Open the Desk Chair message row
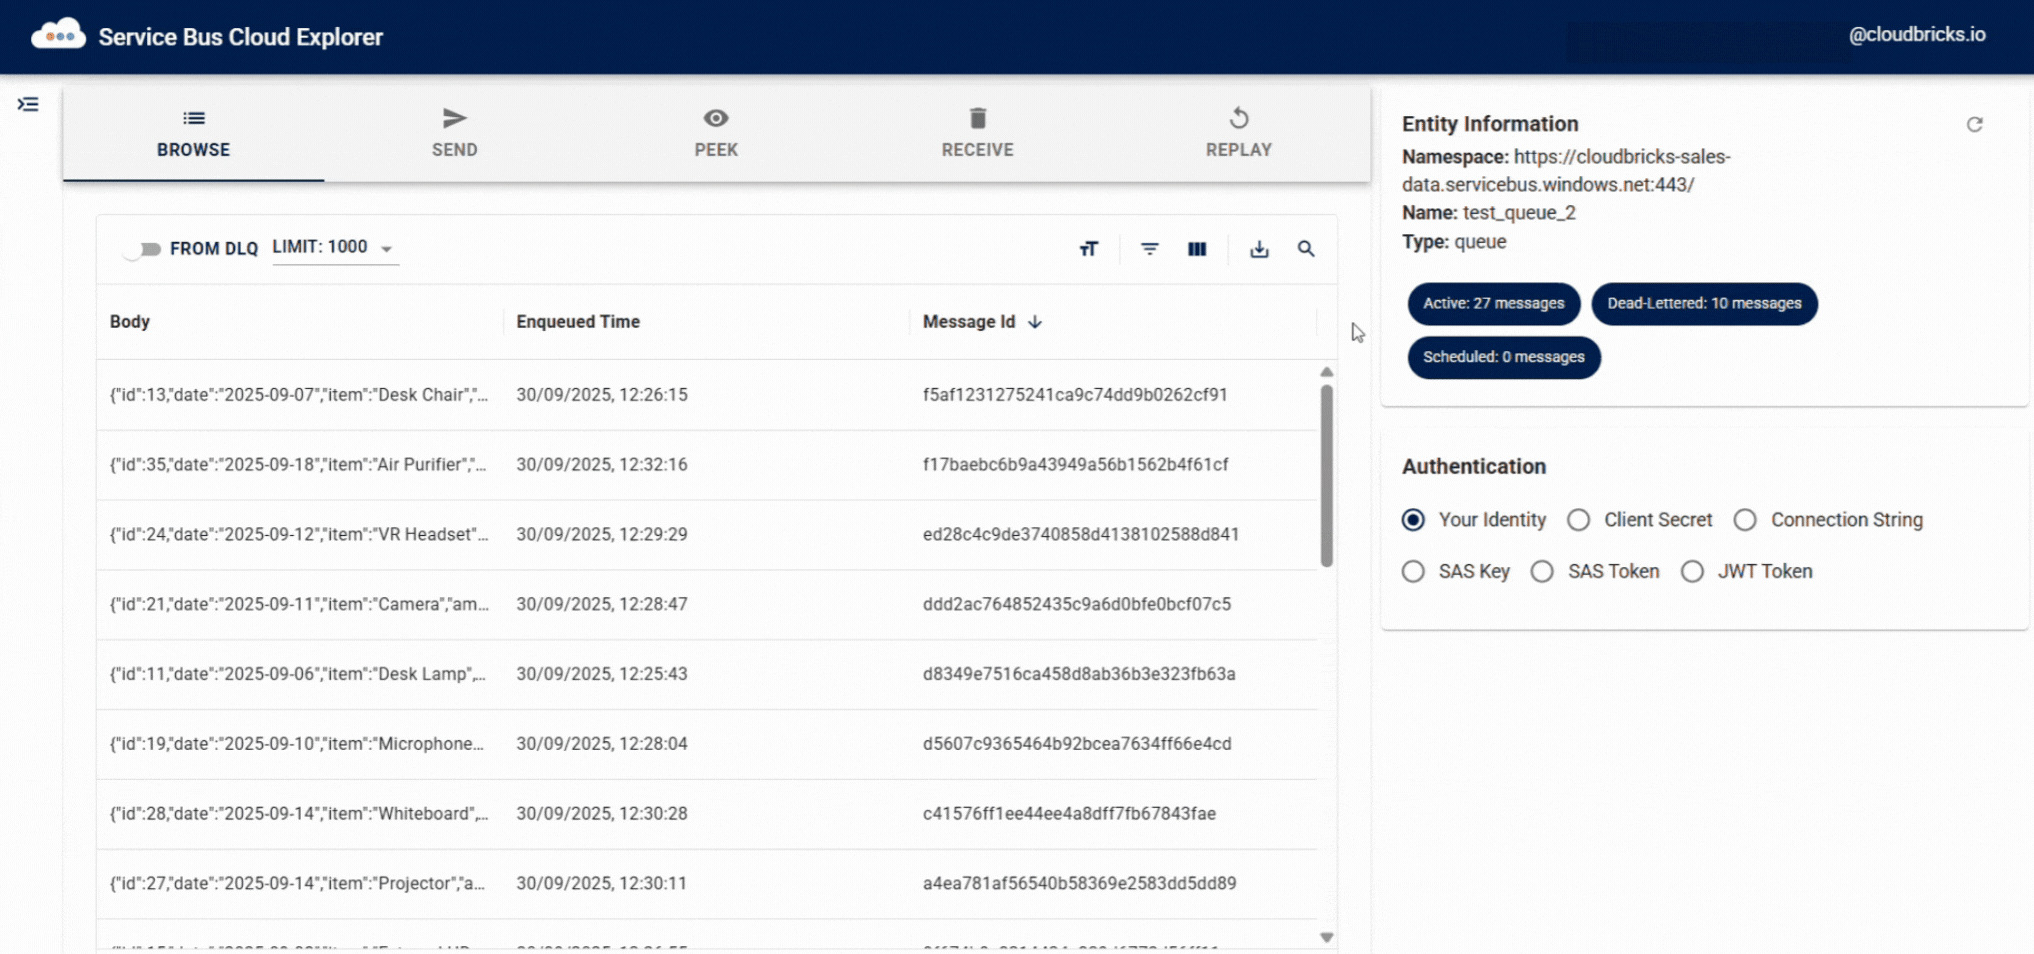2034x954 pixels. pos(707,395)
